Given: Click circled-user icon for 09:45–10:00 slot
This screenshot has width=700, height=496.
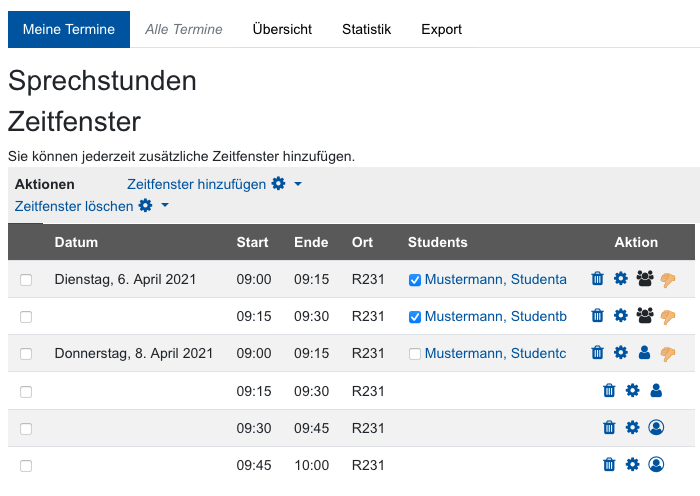Looking at the screenshot, I should pyautogui.click(x=656, y=465).
